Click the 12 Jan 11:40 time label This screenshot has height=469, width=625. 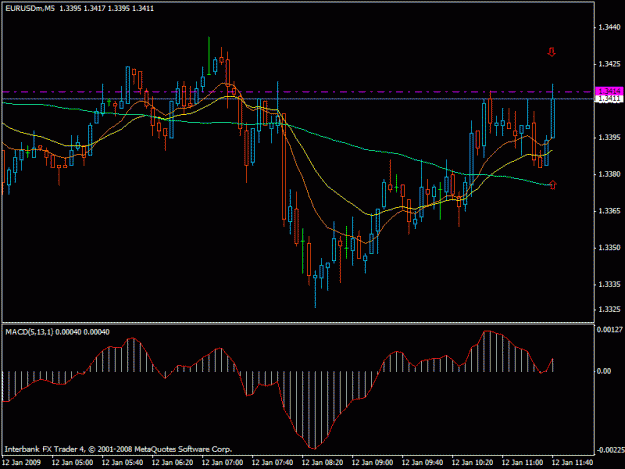[x=572, y=462]
